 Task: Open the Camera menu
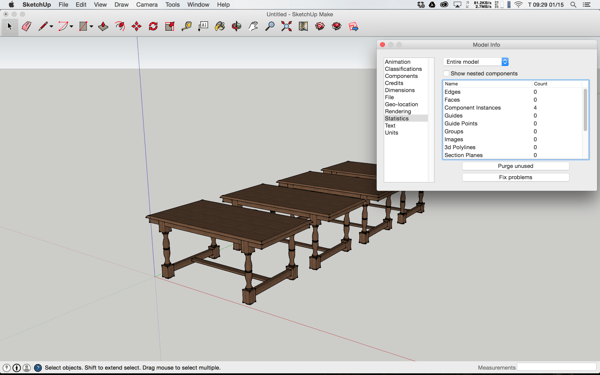click(147, 5)
